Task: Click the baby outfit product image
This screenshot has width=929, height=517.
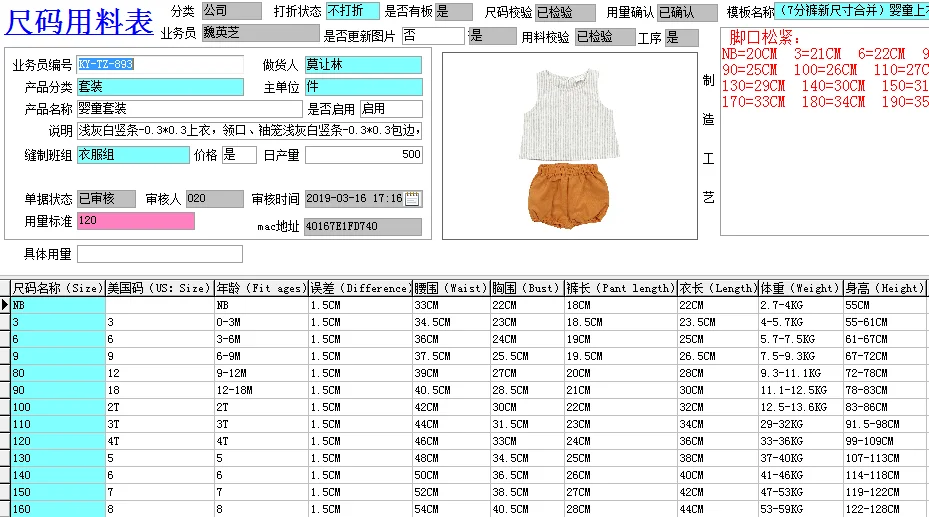Action: (569, 146)
